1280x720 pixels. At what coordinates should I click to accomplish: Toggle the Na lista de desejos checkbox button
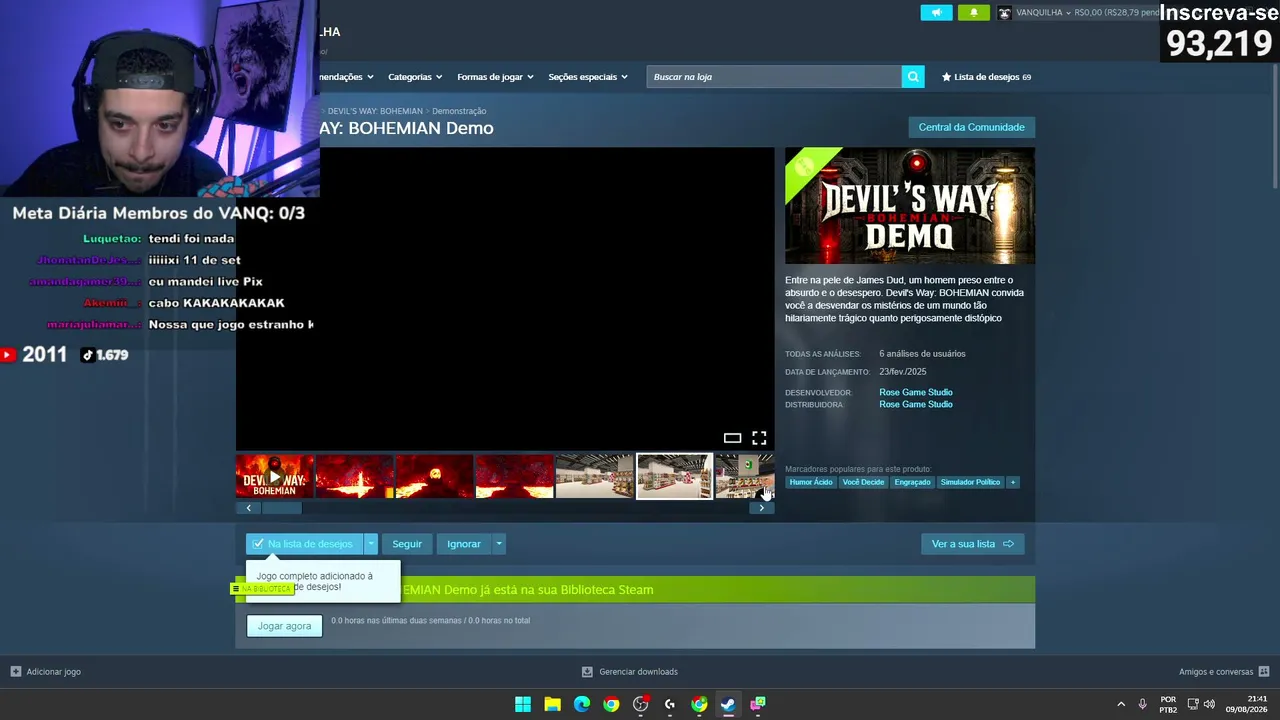304,544
